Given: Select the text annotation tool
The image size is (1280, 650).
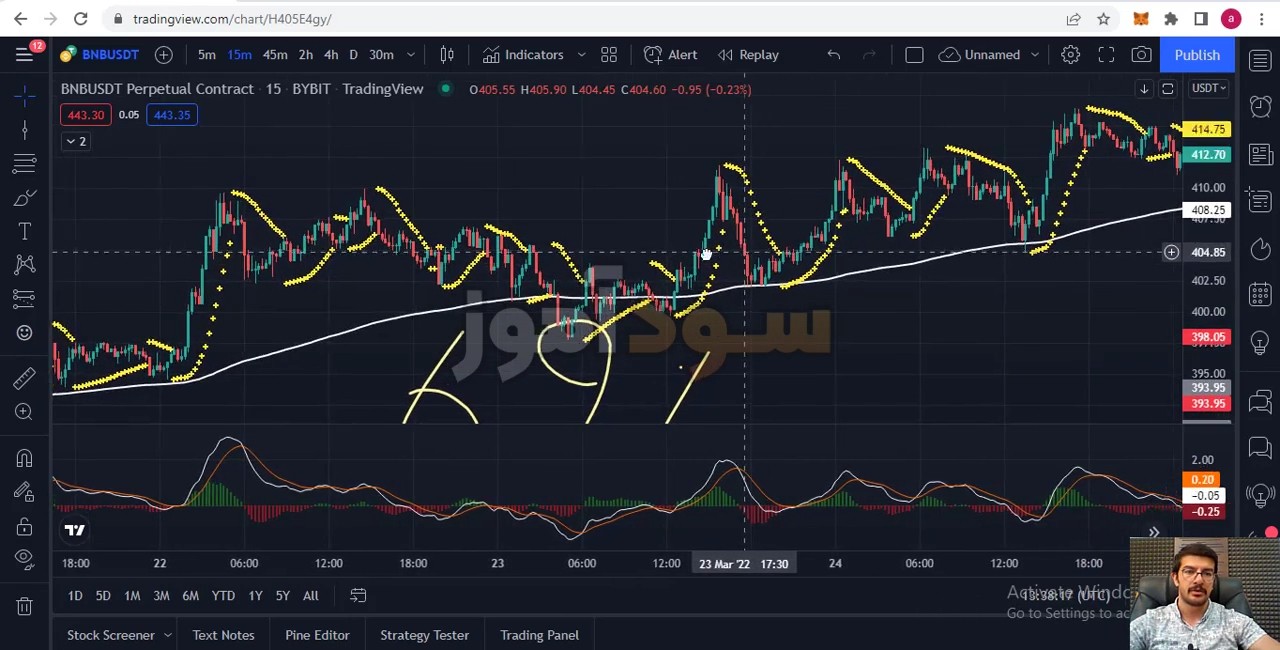Looking at the screenshot, I should point(25,231).
